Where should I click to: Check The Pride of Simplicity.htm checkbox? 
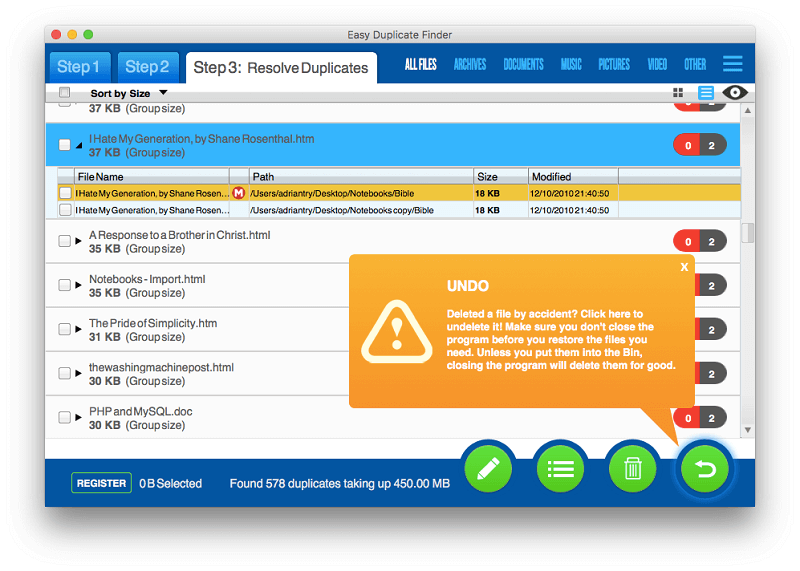64,329
